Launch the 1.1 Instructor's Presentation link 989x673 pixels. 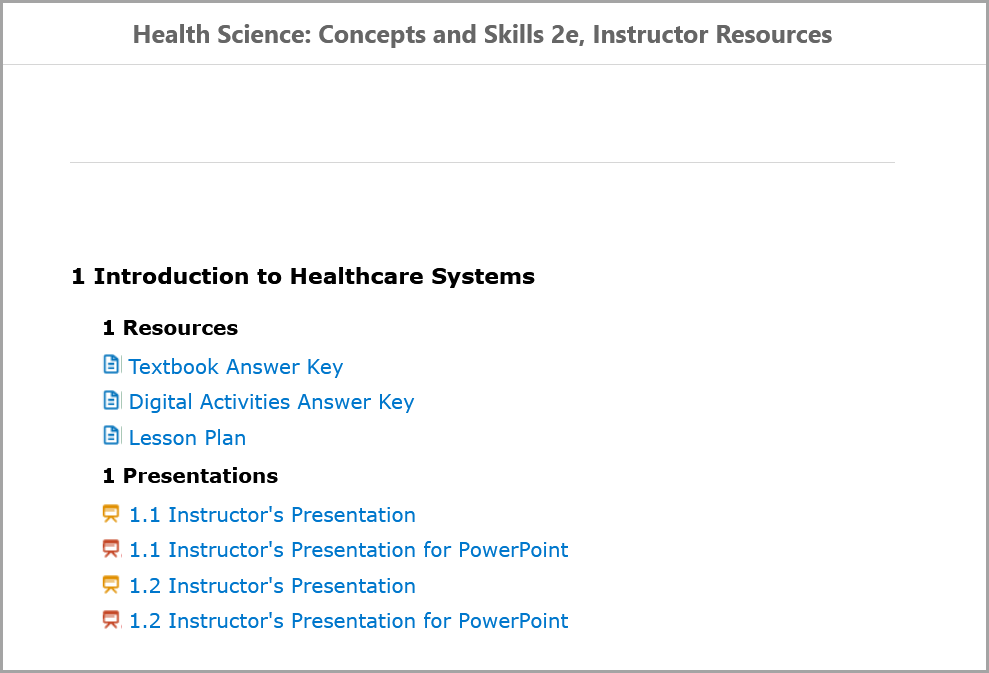coord(272,515)
